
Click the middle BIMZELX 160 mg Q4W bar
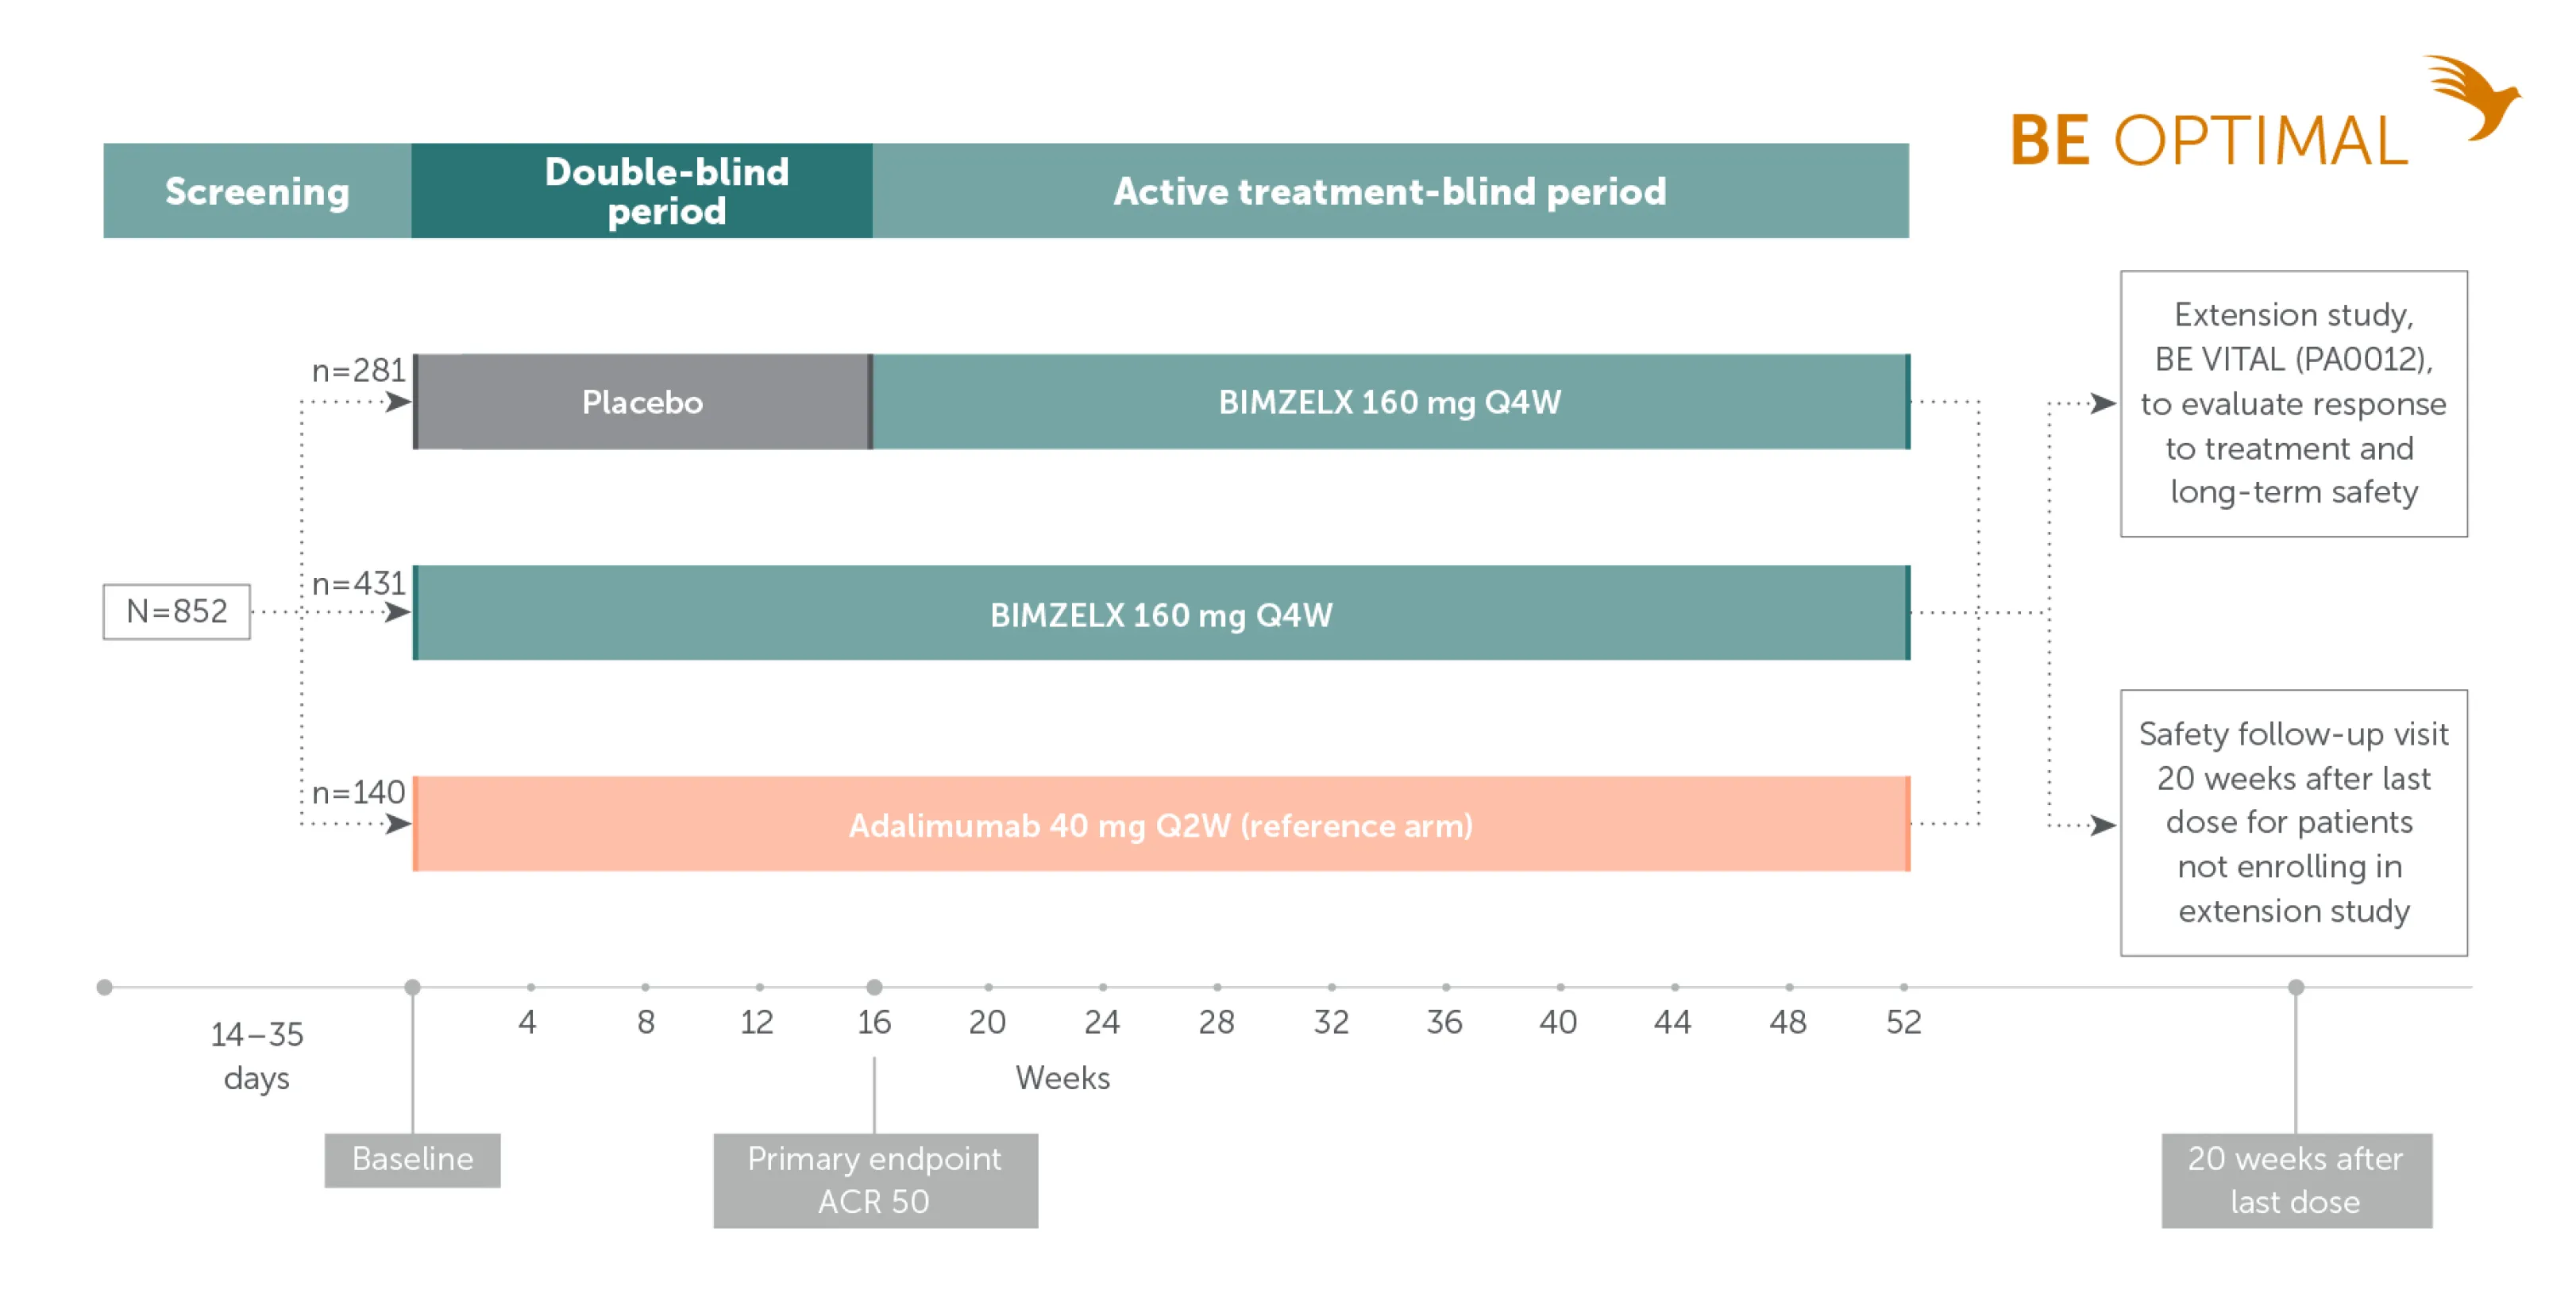click(1160, 613)
